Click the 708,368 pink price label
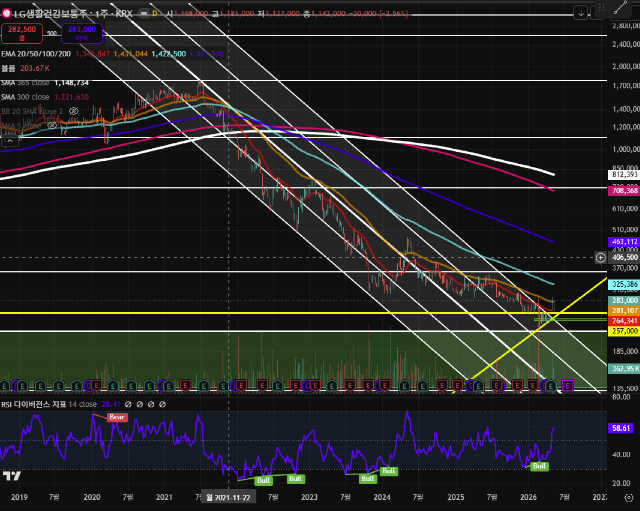The image size is (640, 511). click(624, 191)
